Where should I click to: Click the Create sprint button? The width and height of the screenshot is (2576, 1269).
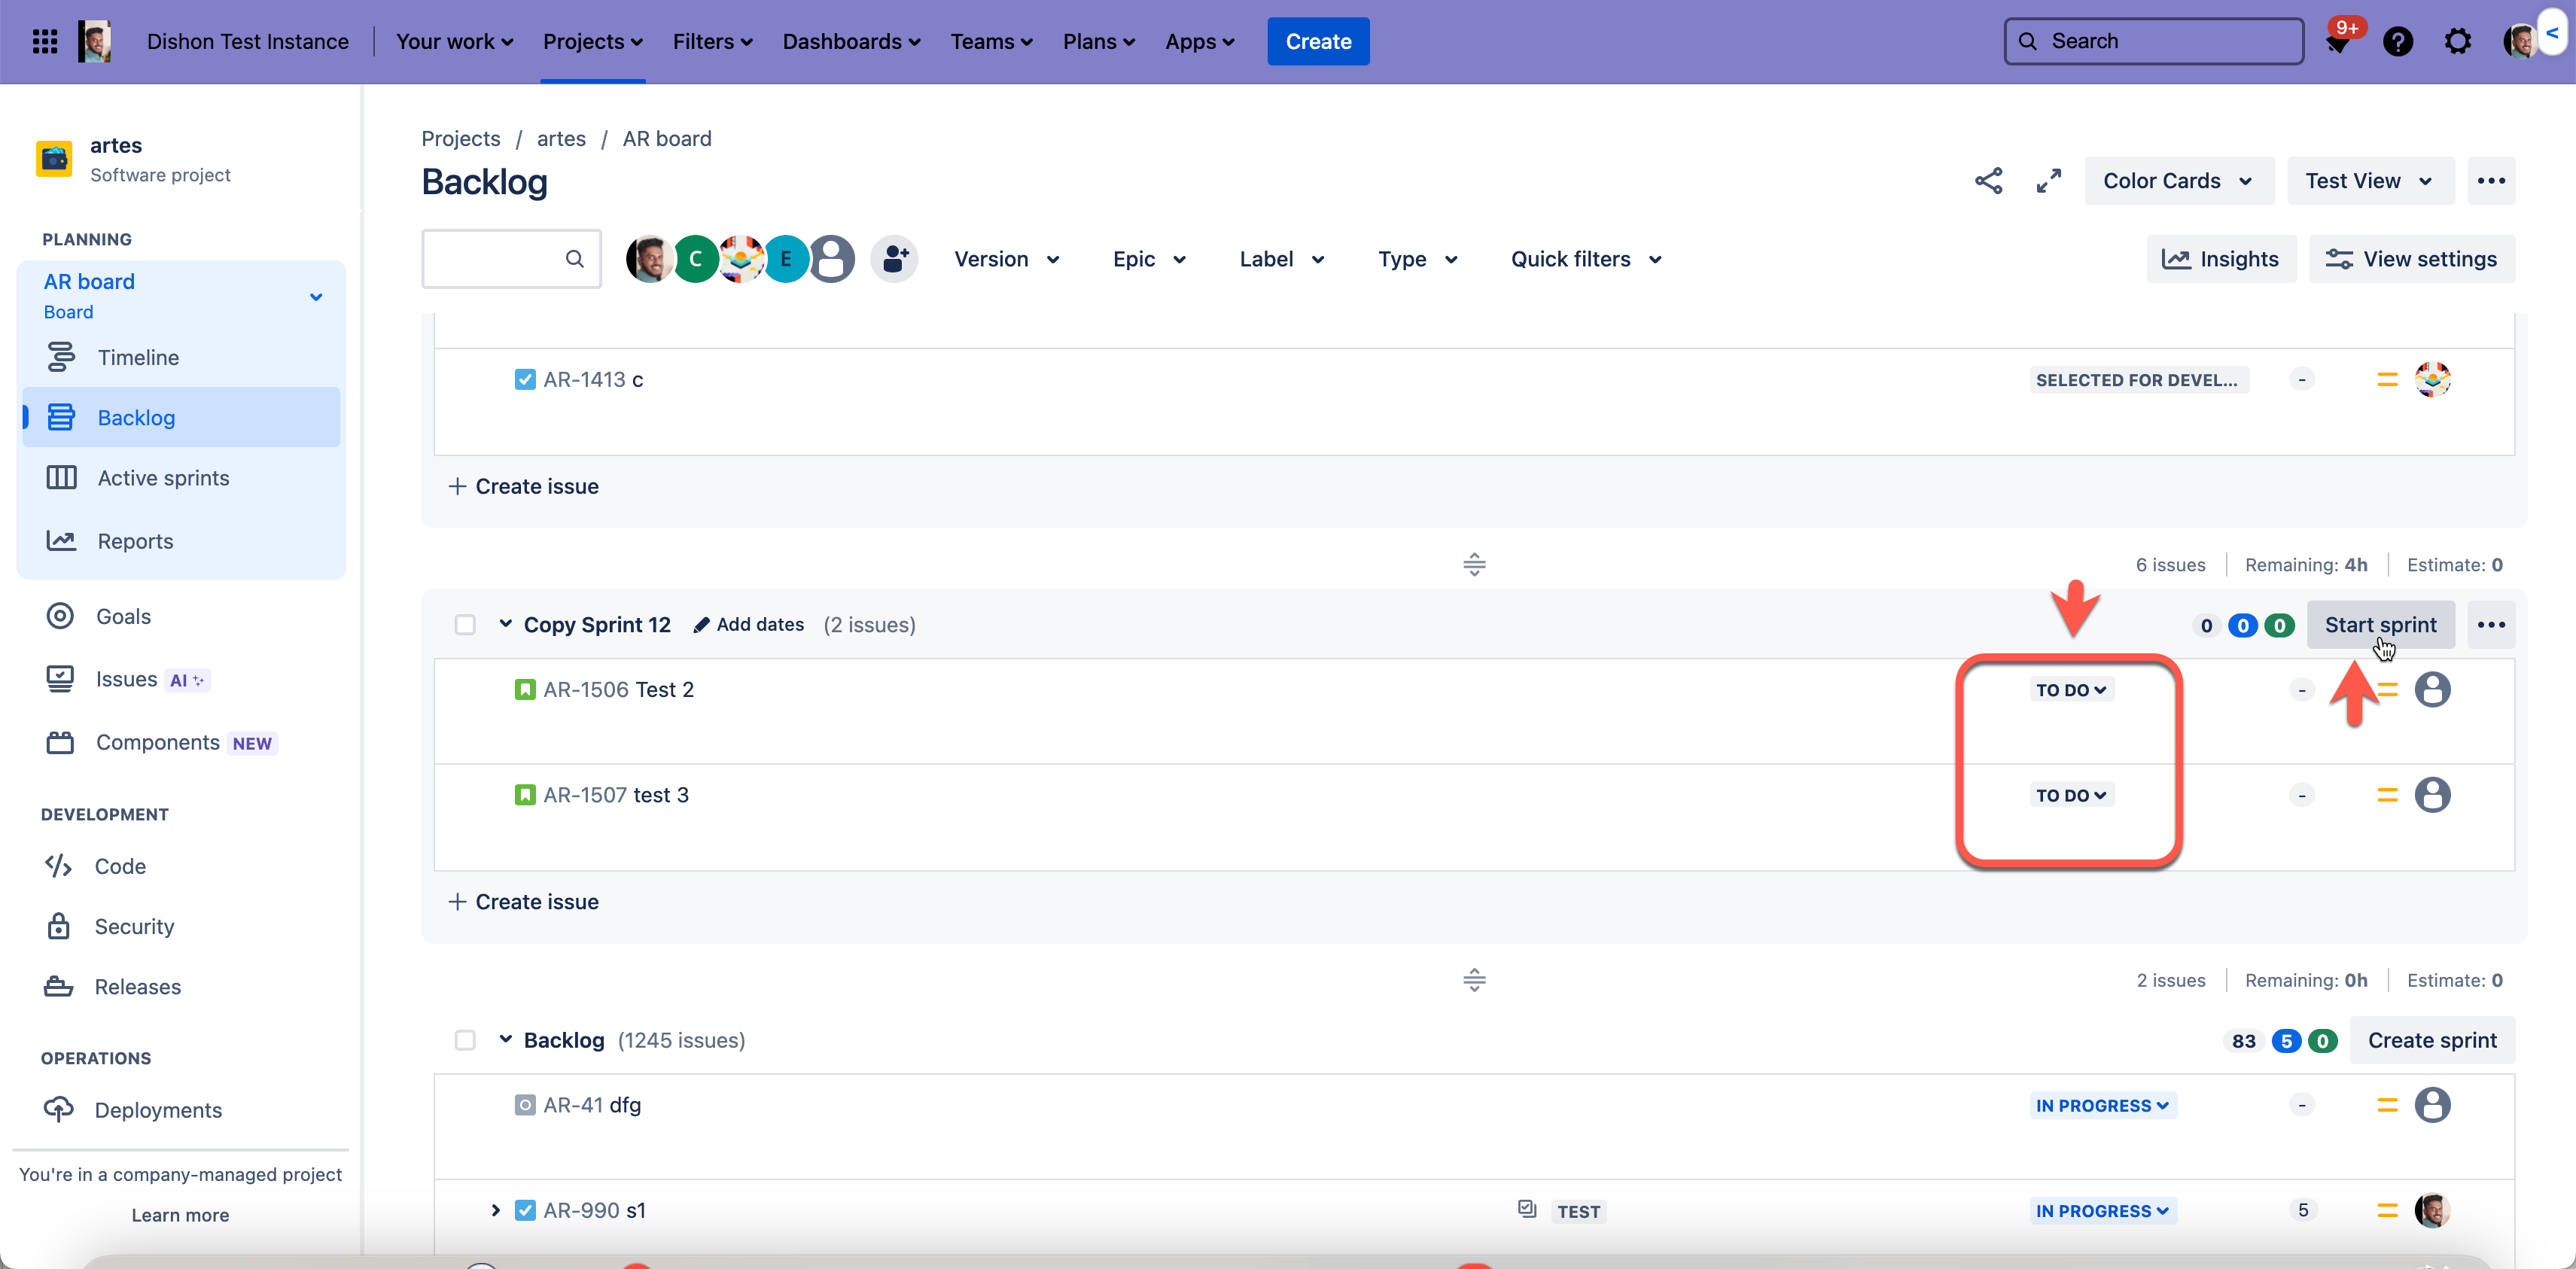(x=2431, y=1040)
